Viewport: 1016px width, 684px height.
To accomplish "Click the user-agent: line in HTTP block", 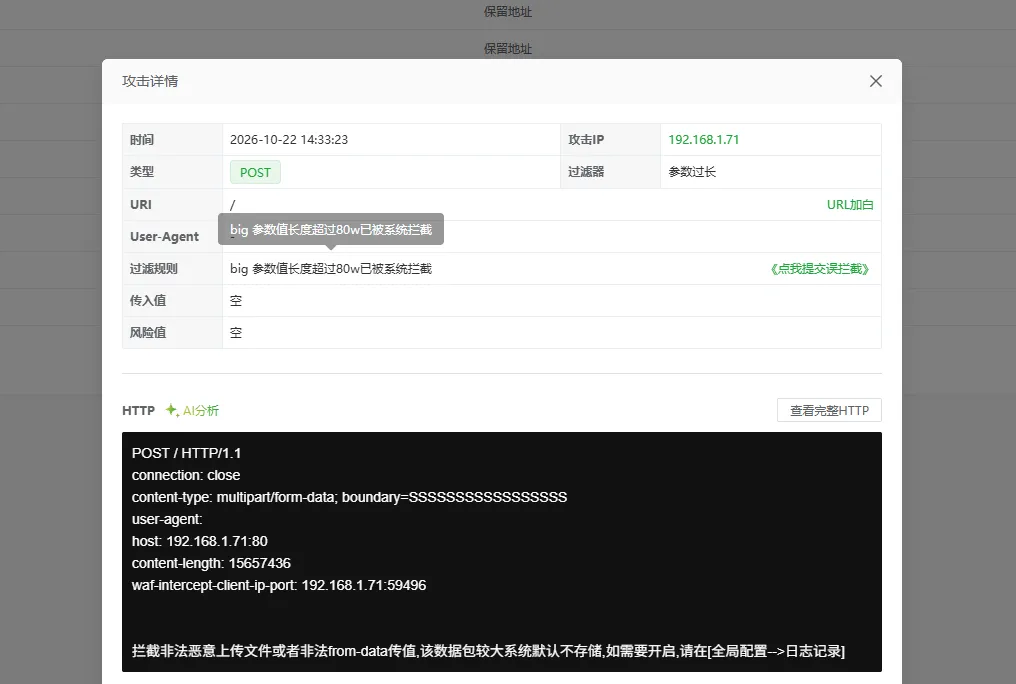I will 167,519.
